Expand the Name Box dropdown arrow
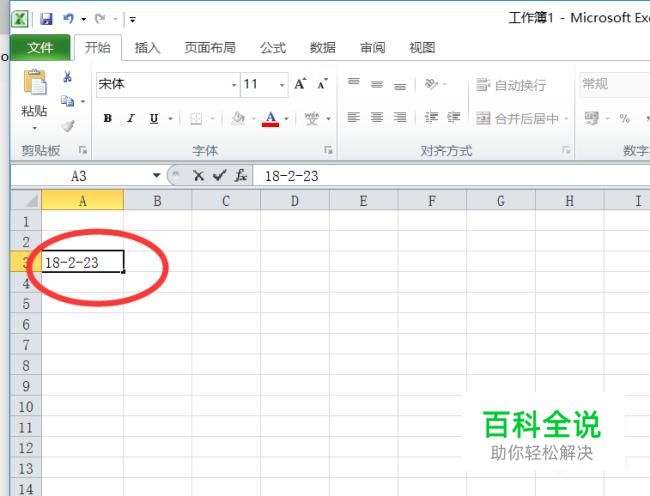Screen dimensions: 650x496 [156, 175]
